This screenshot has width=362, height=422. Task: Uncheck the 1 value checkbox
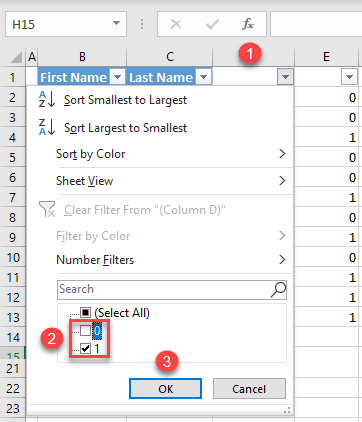(86, 349)
